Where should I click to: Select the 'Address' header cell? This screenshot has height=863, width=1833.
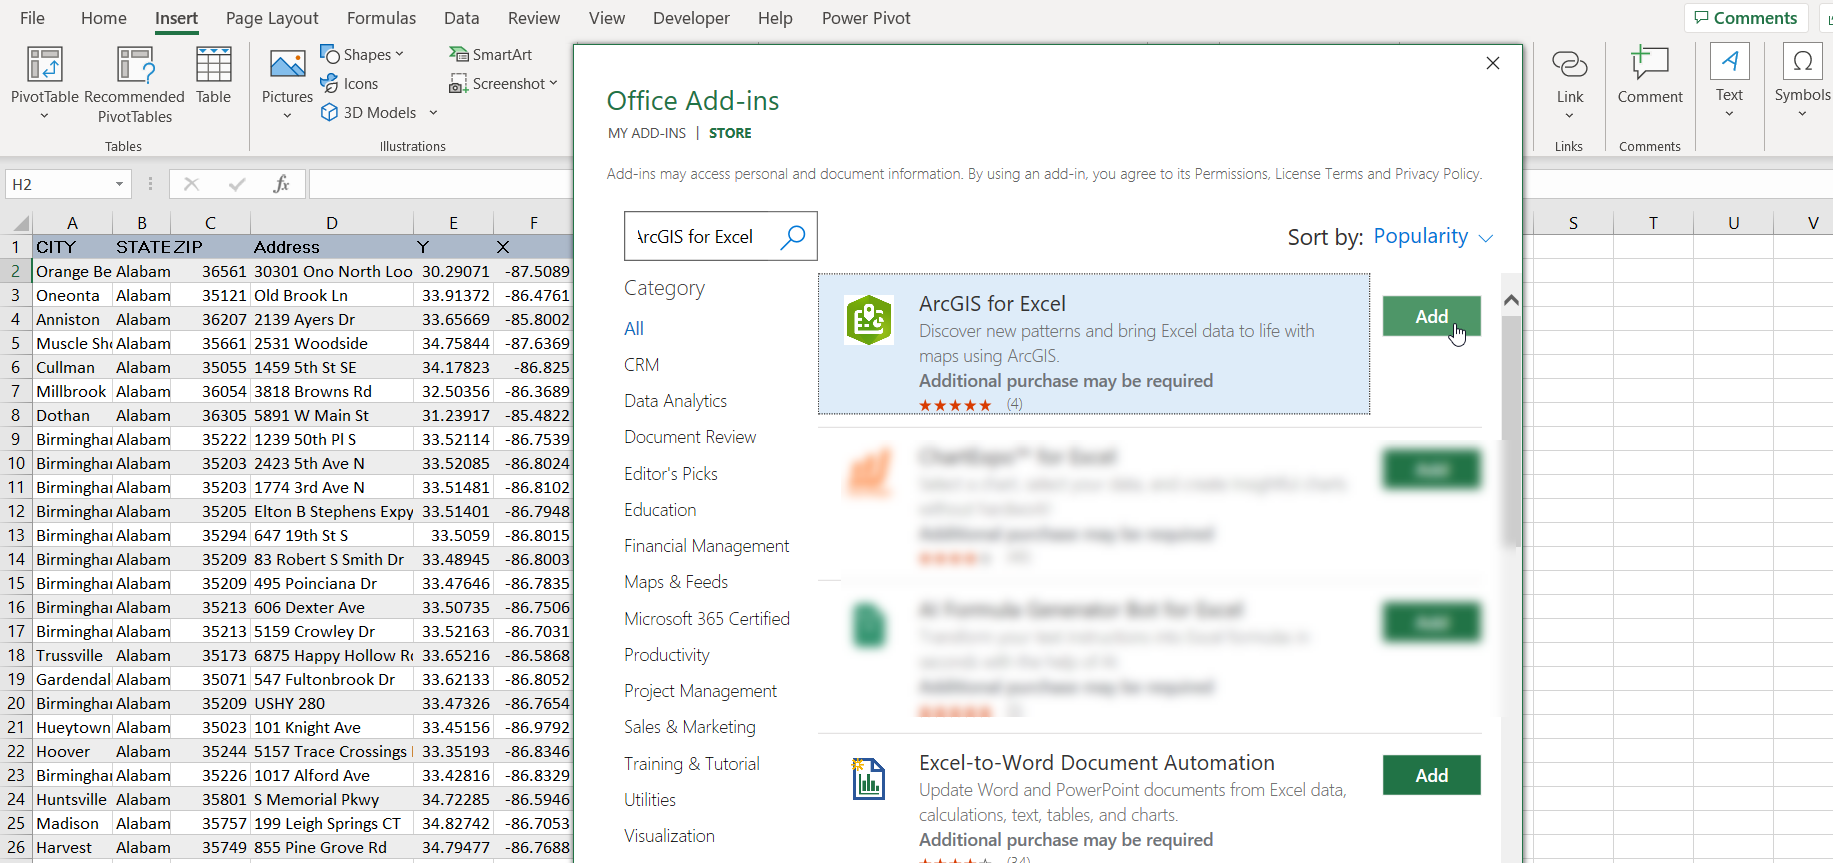coord(332,247)
